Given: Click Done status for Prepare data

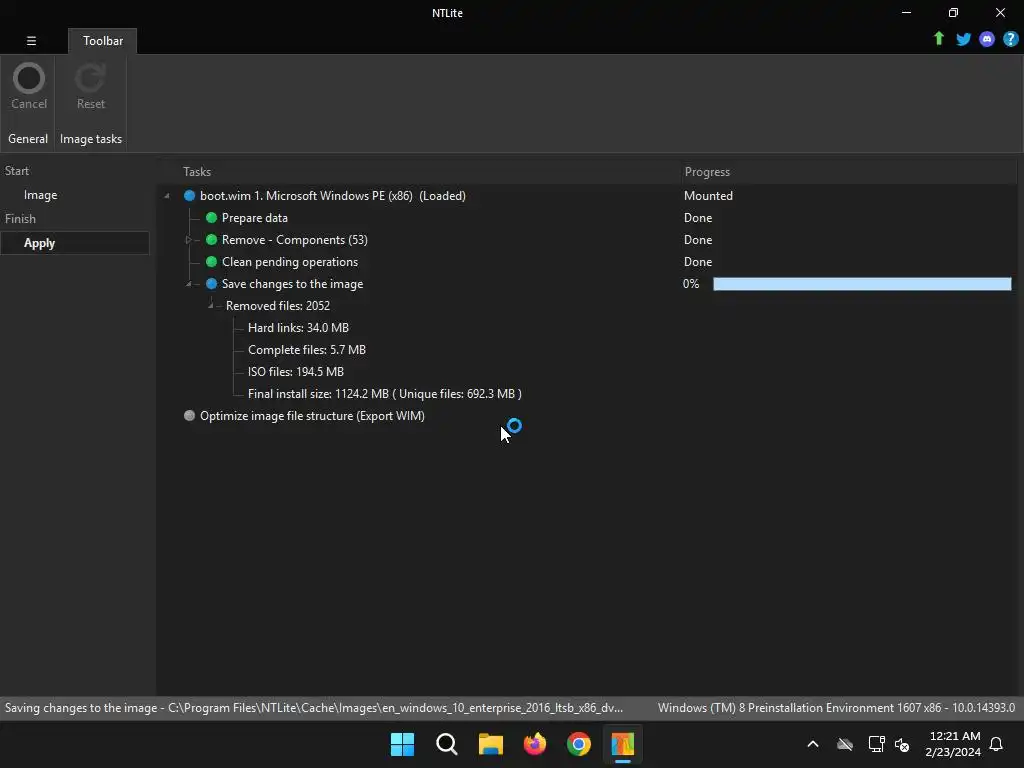Looking at the screenshot, I should pos(697,217).
